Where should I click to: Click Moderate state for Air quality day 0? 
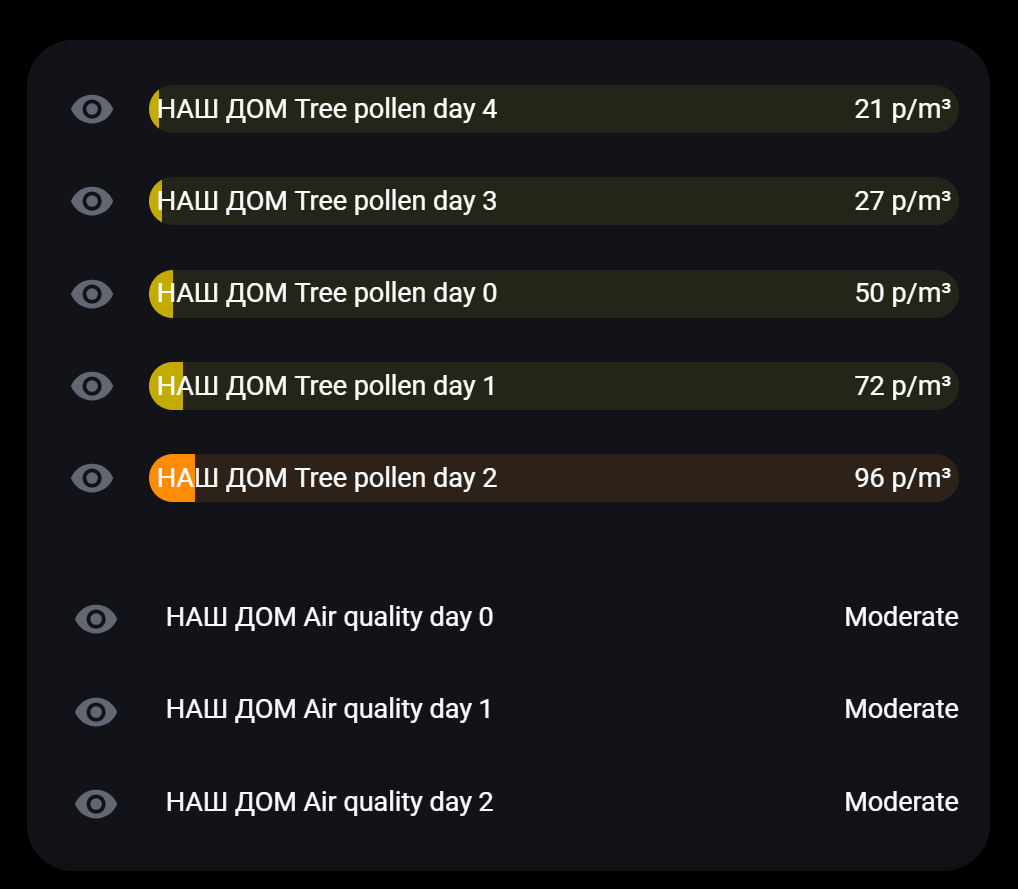901,617
